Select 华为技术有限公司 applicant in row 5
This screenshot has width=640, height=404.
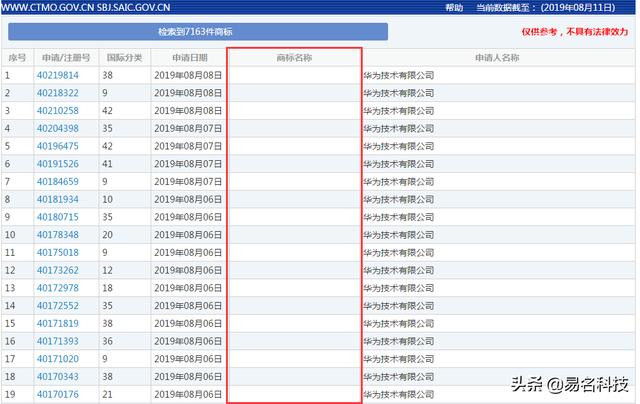coord(399,146)
